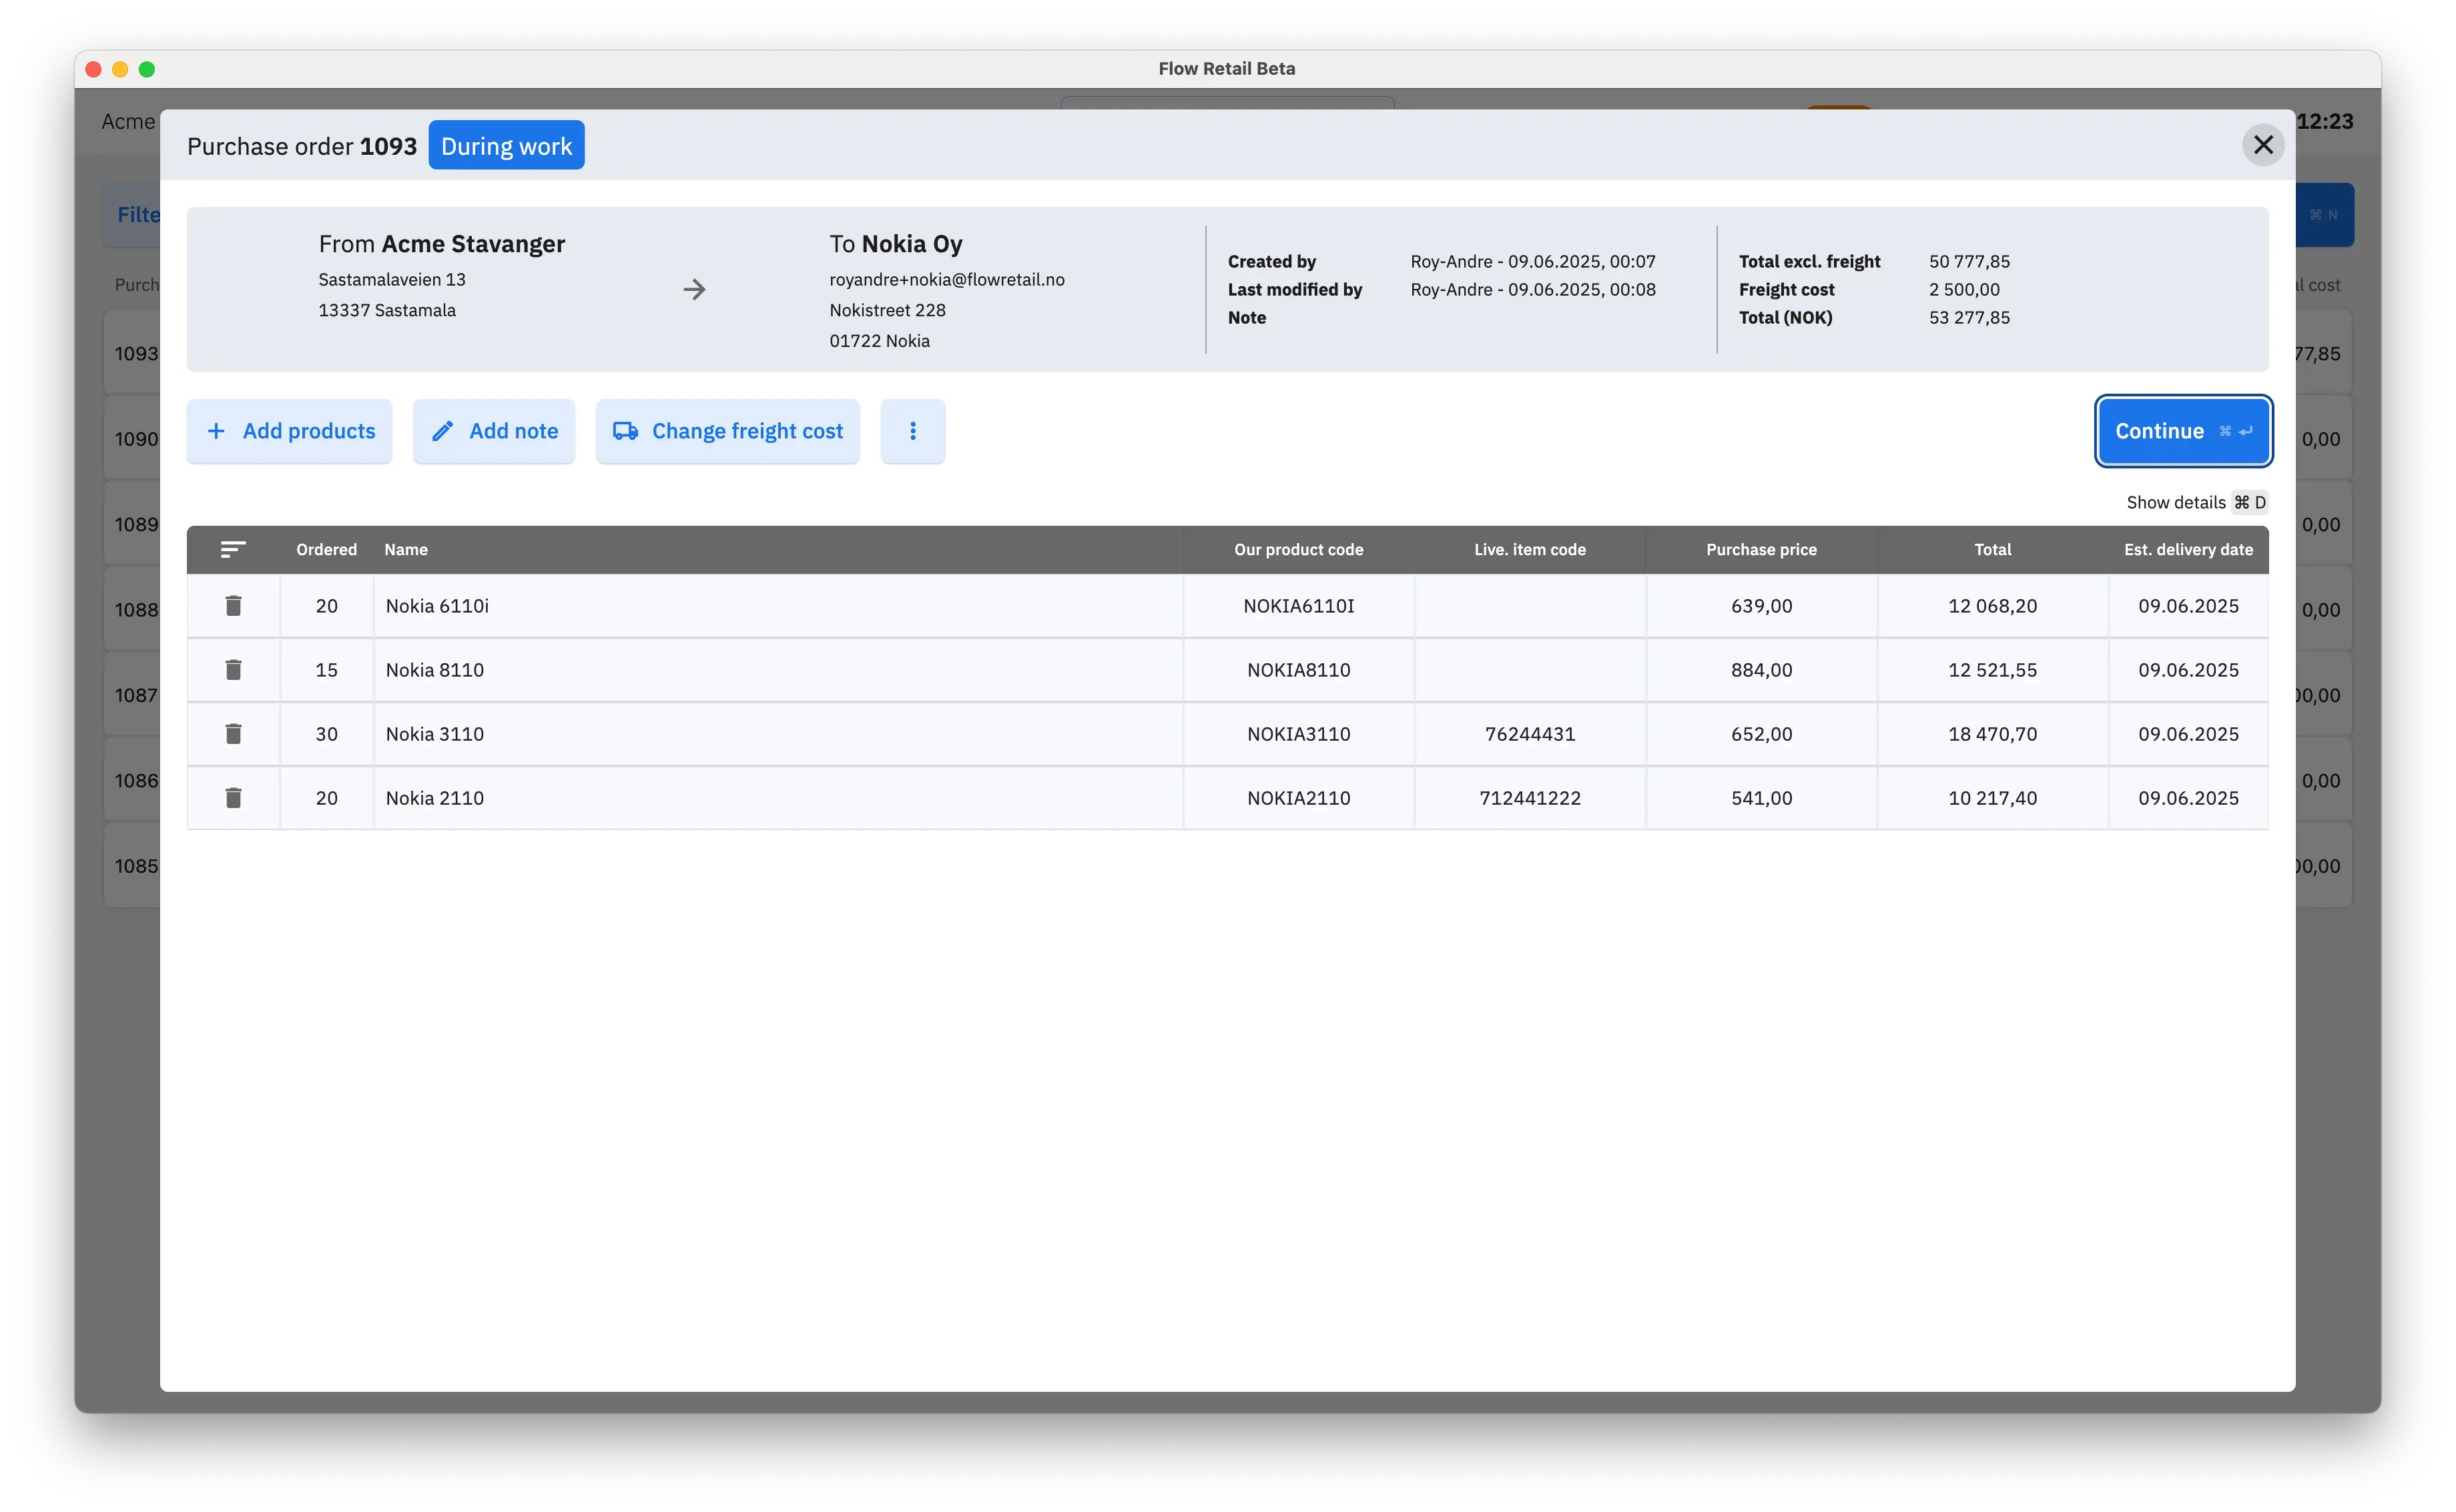2456x1512 pixels.
Task: Click the sort icon in table header
Action: (x=233, y=550)
